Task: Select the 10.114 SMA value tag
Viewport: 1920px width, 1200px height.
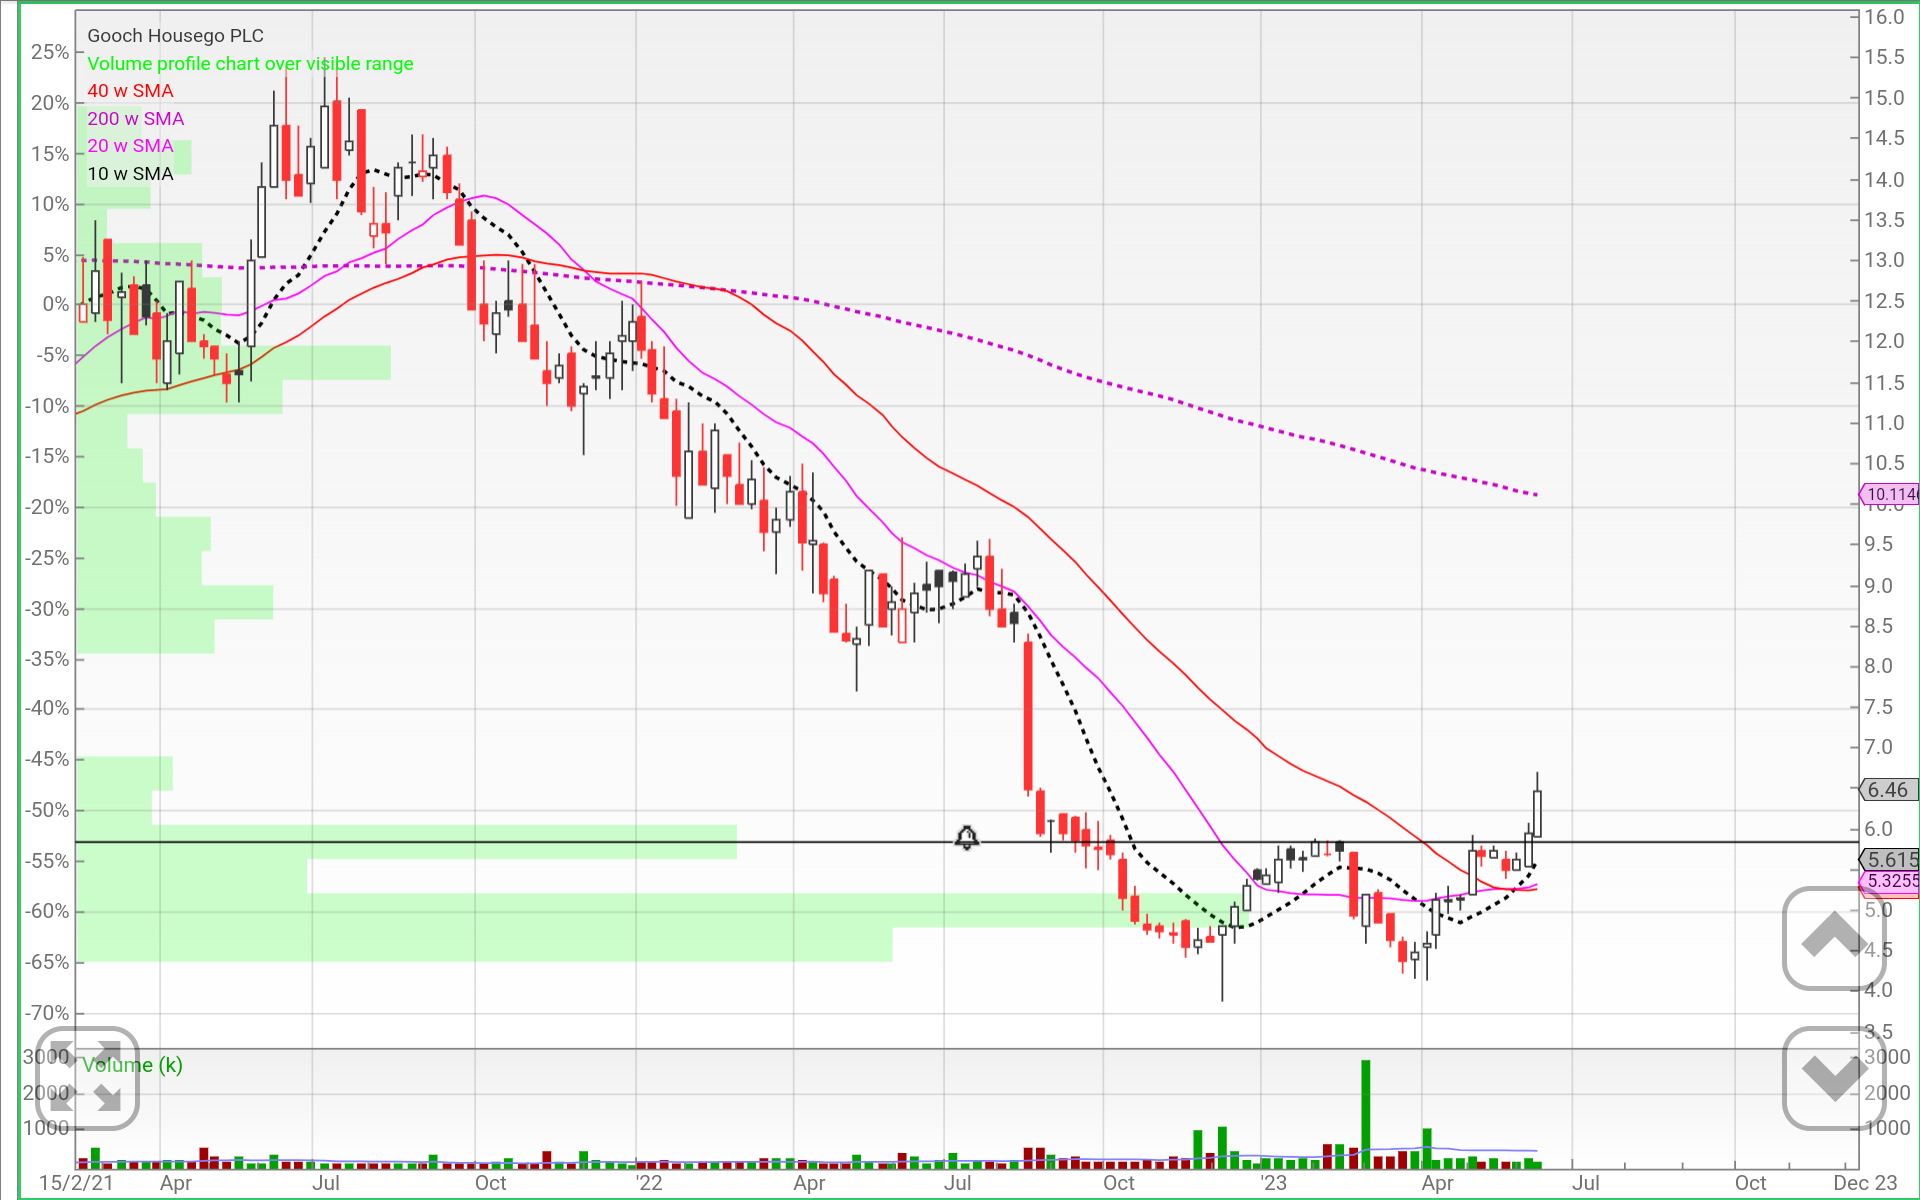Action: 1889,494
